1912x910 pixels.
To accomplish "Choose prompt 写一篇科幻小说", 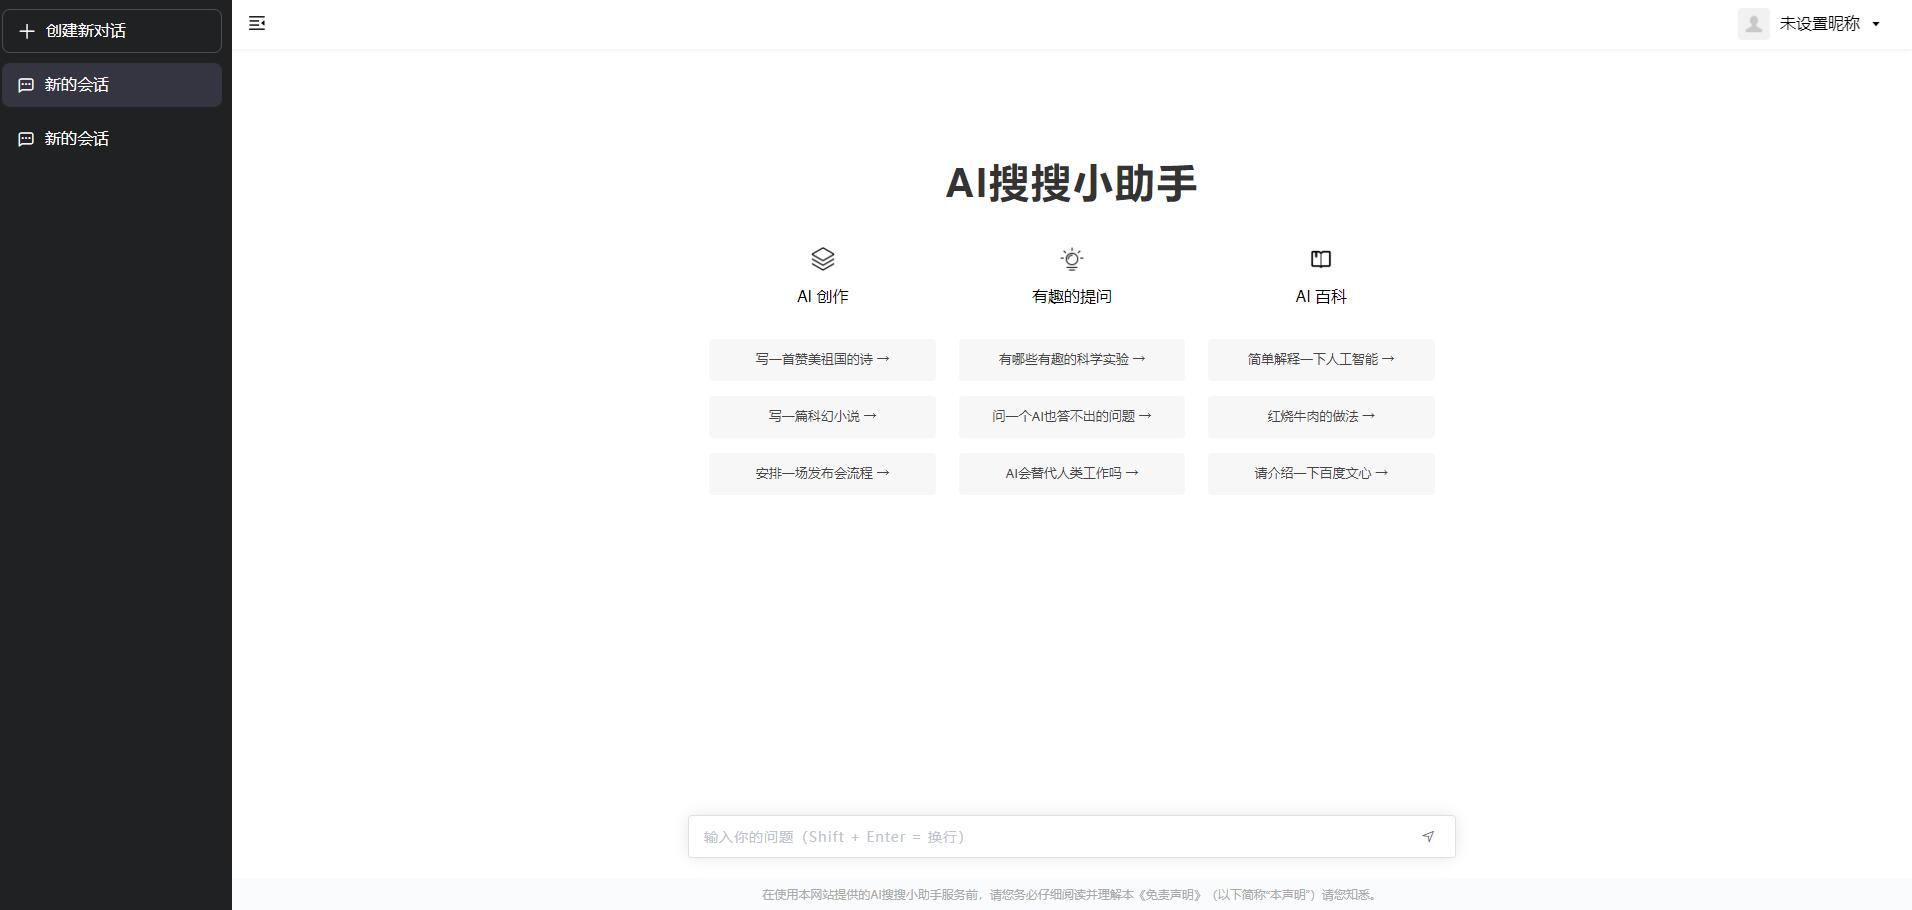I will (x=822, y=417).
